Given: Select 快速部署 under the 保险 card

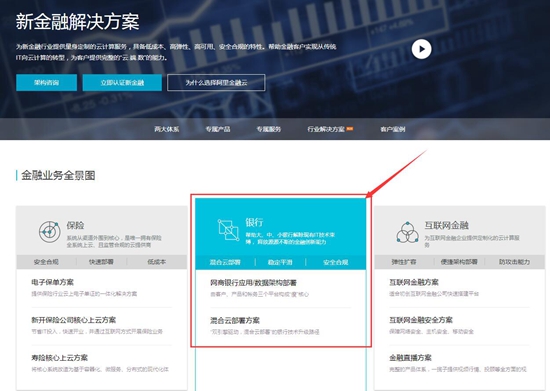Looking at the screenshot, I should pos(101,262).
